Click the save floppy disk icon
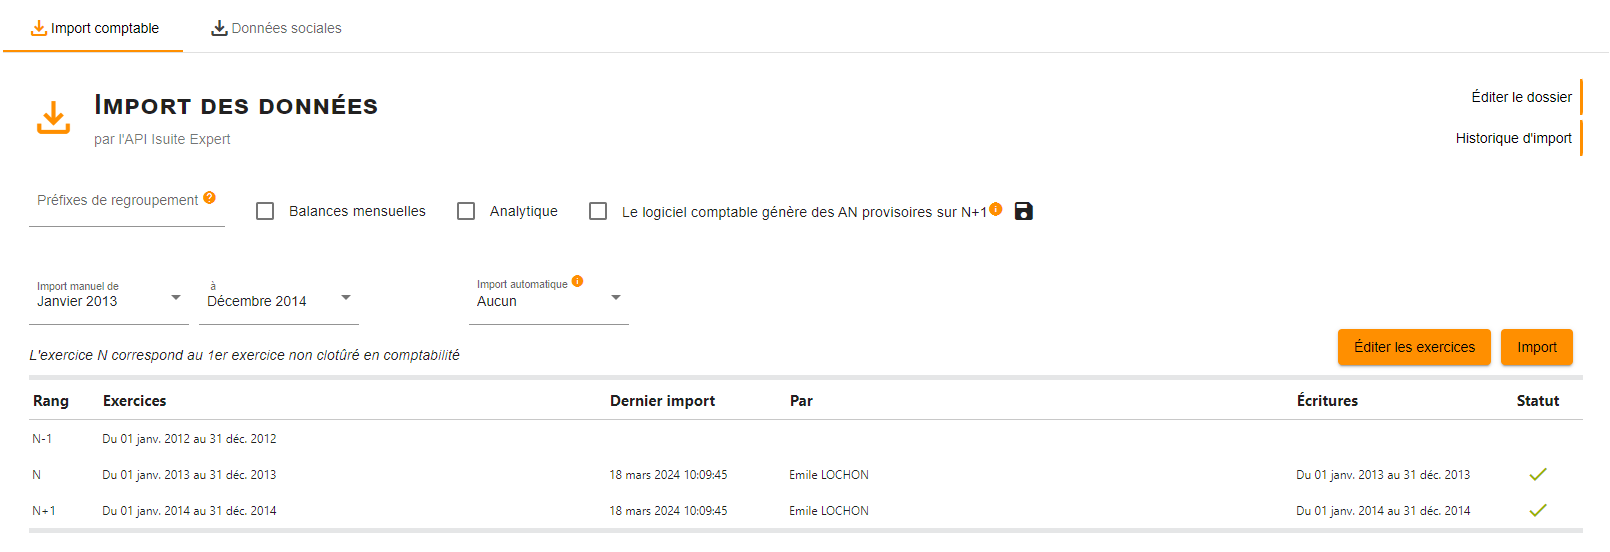This screenshot has height=552, width=1610. (x=1023, y=211)
